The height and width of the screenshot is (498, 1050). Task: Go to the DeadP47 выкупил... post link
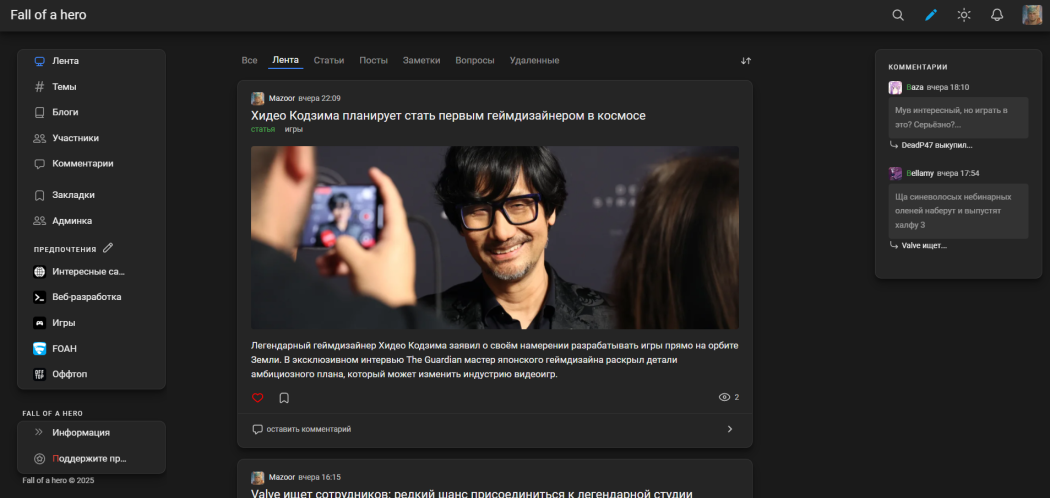(937, 145)
